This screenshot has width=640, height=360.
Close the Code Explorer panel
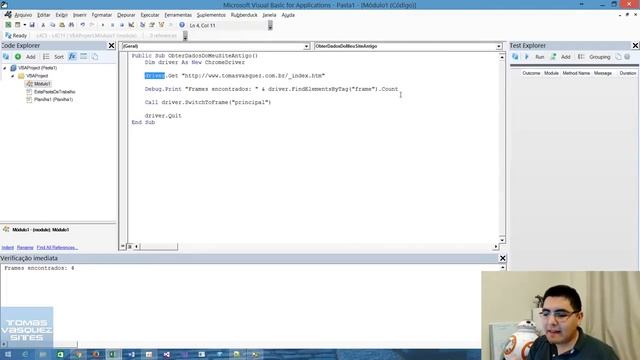(111, 46)
